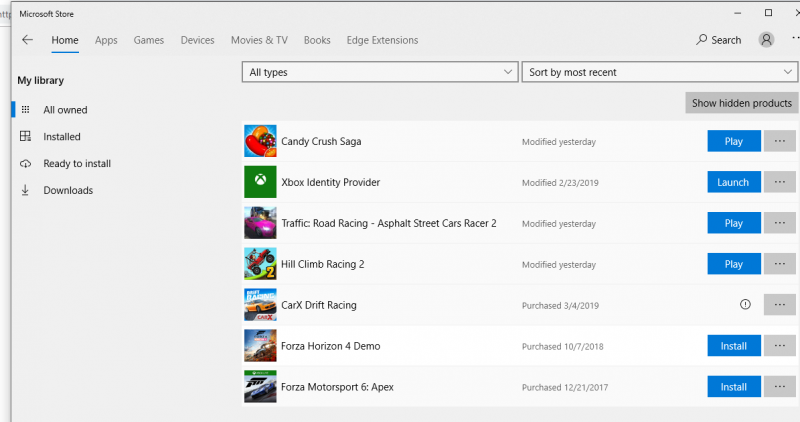Screen dimensions: 800x422
Task: Open the Movies & TV tab
Action: 259,40
